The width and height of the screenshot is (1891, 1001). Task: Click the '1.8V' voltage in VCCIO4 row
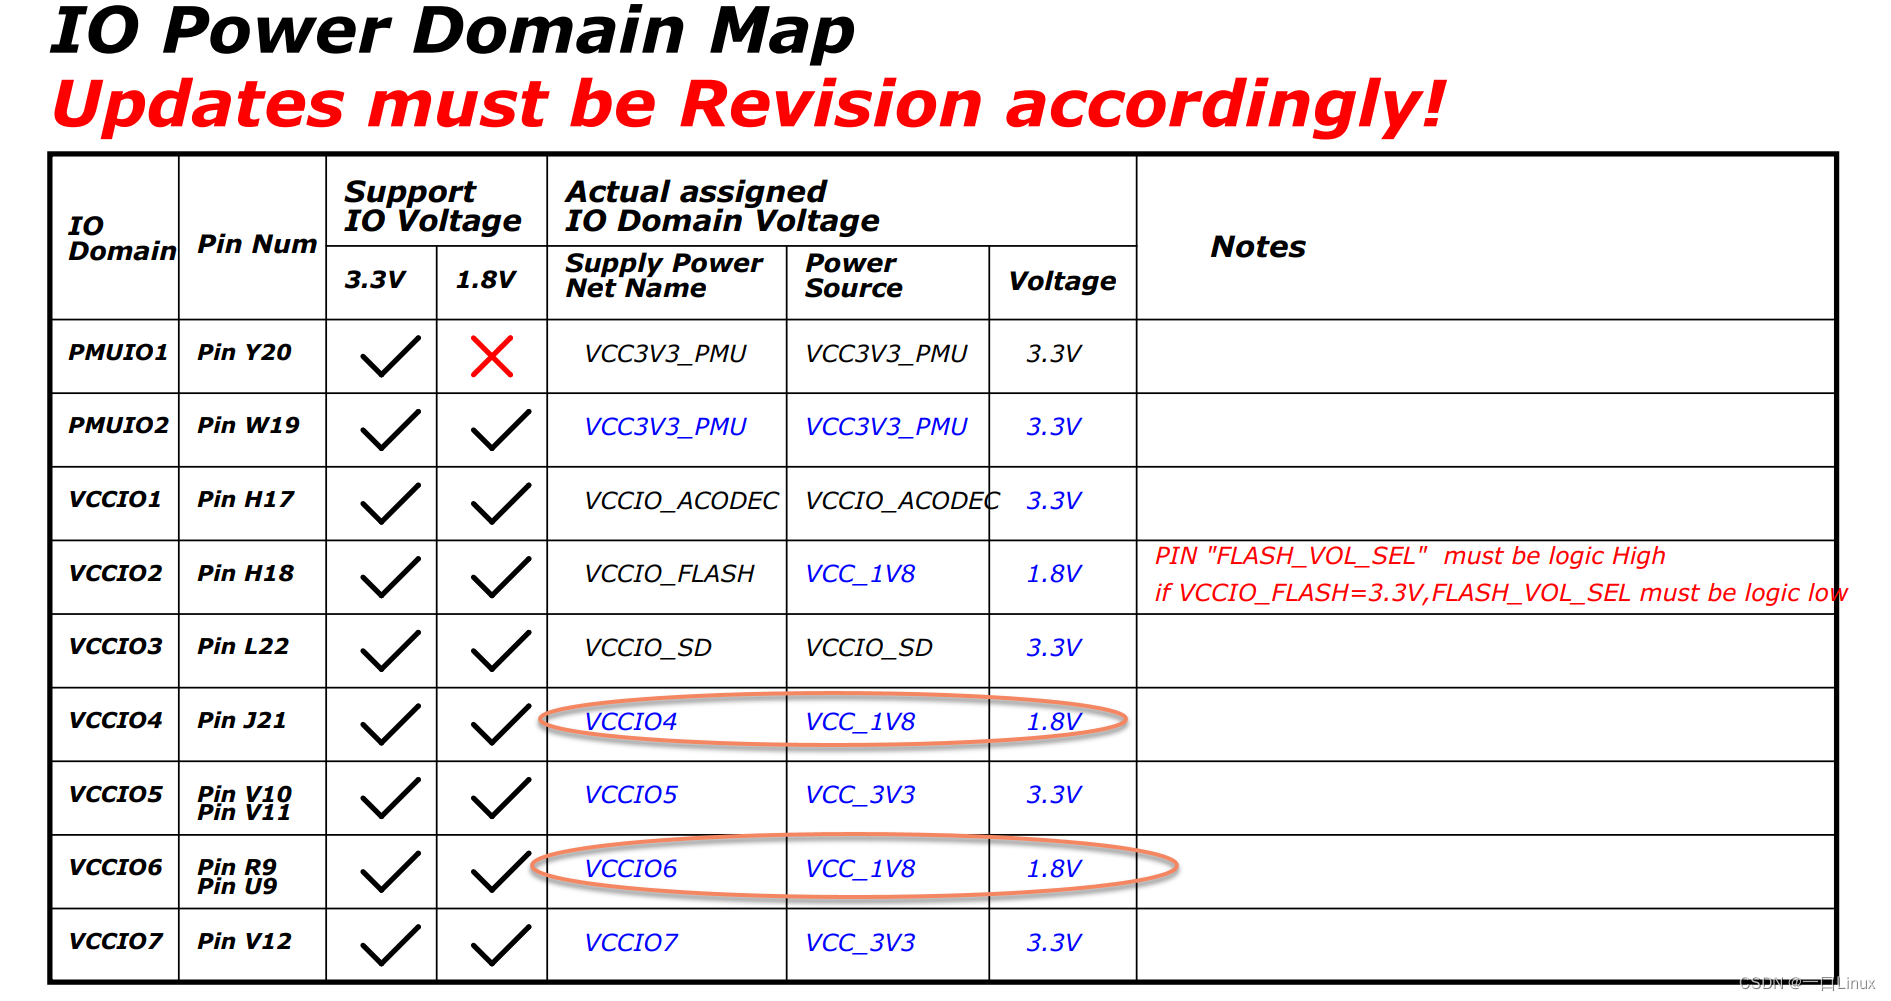1054,722
